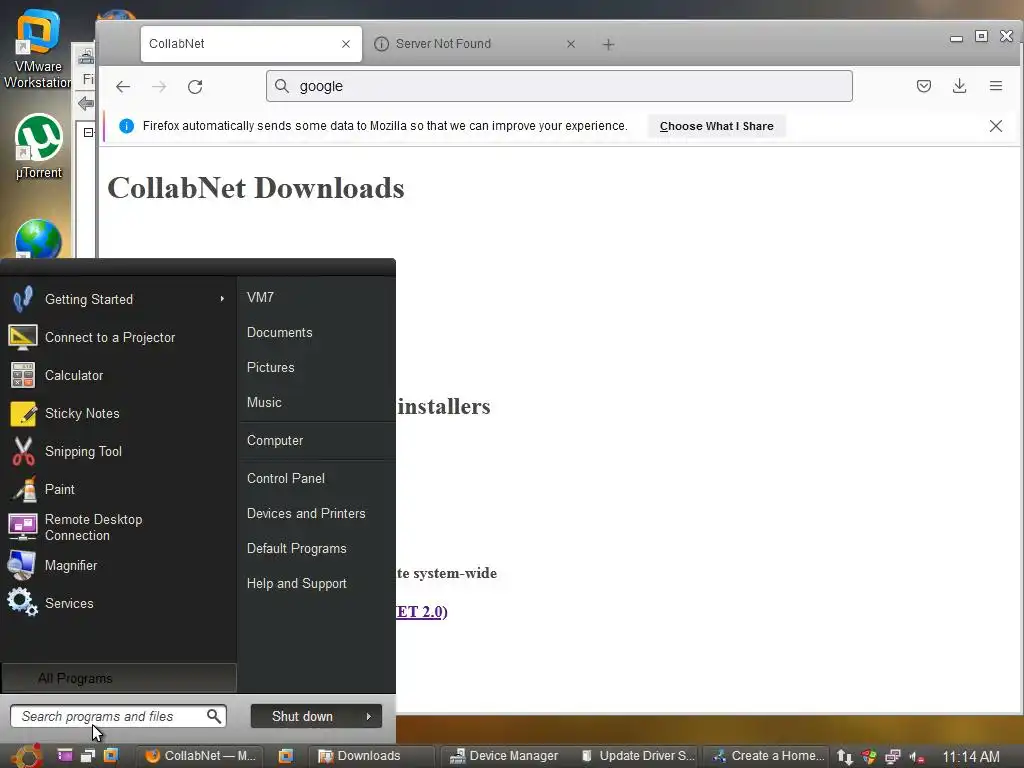Expand the Getting Started submenu arrow

(222, 299)
